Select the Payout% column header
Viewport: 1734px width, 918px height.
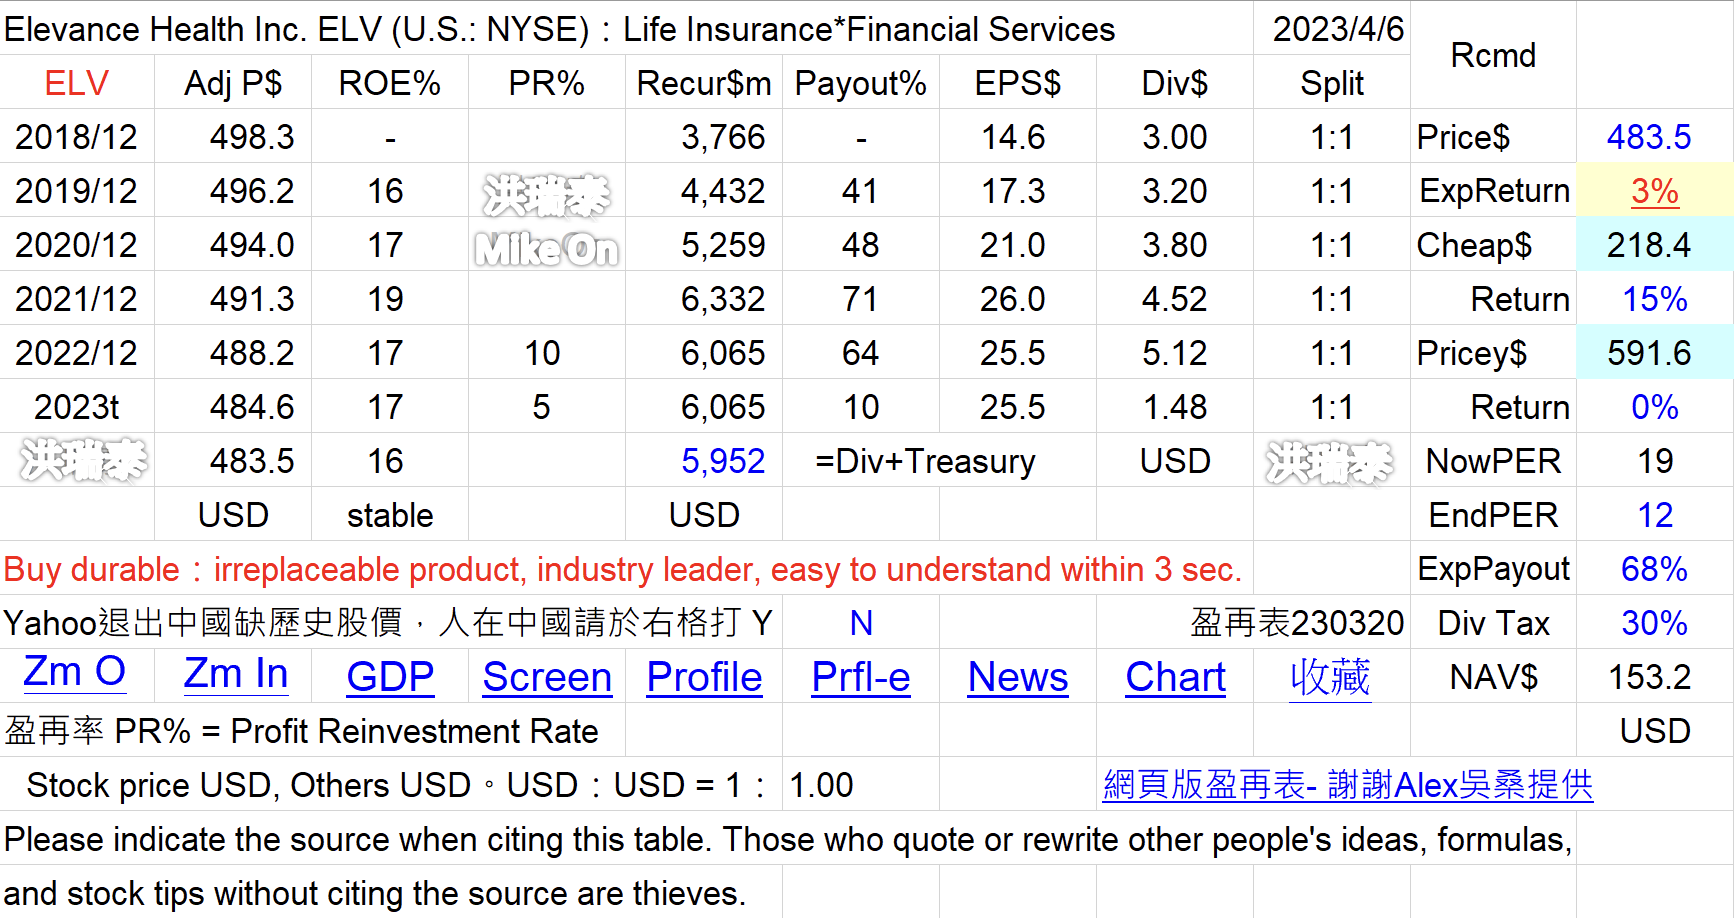(861, 83)
